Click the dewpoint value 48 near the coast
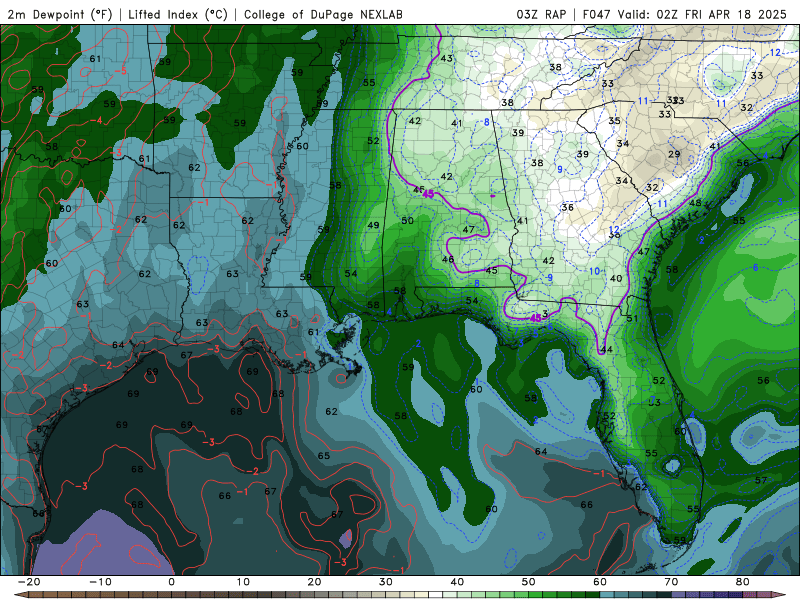800x600 pixels. 695,203
